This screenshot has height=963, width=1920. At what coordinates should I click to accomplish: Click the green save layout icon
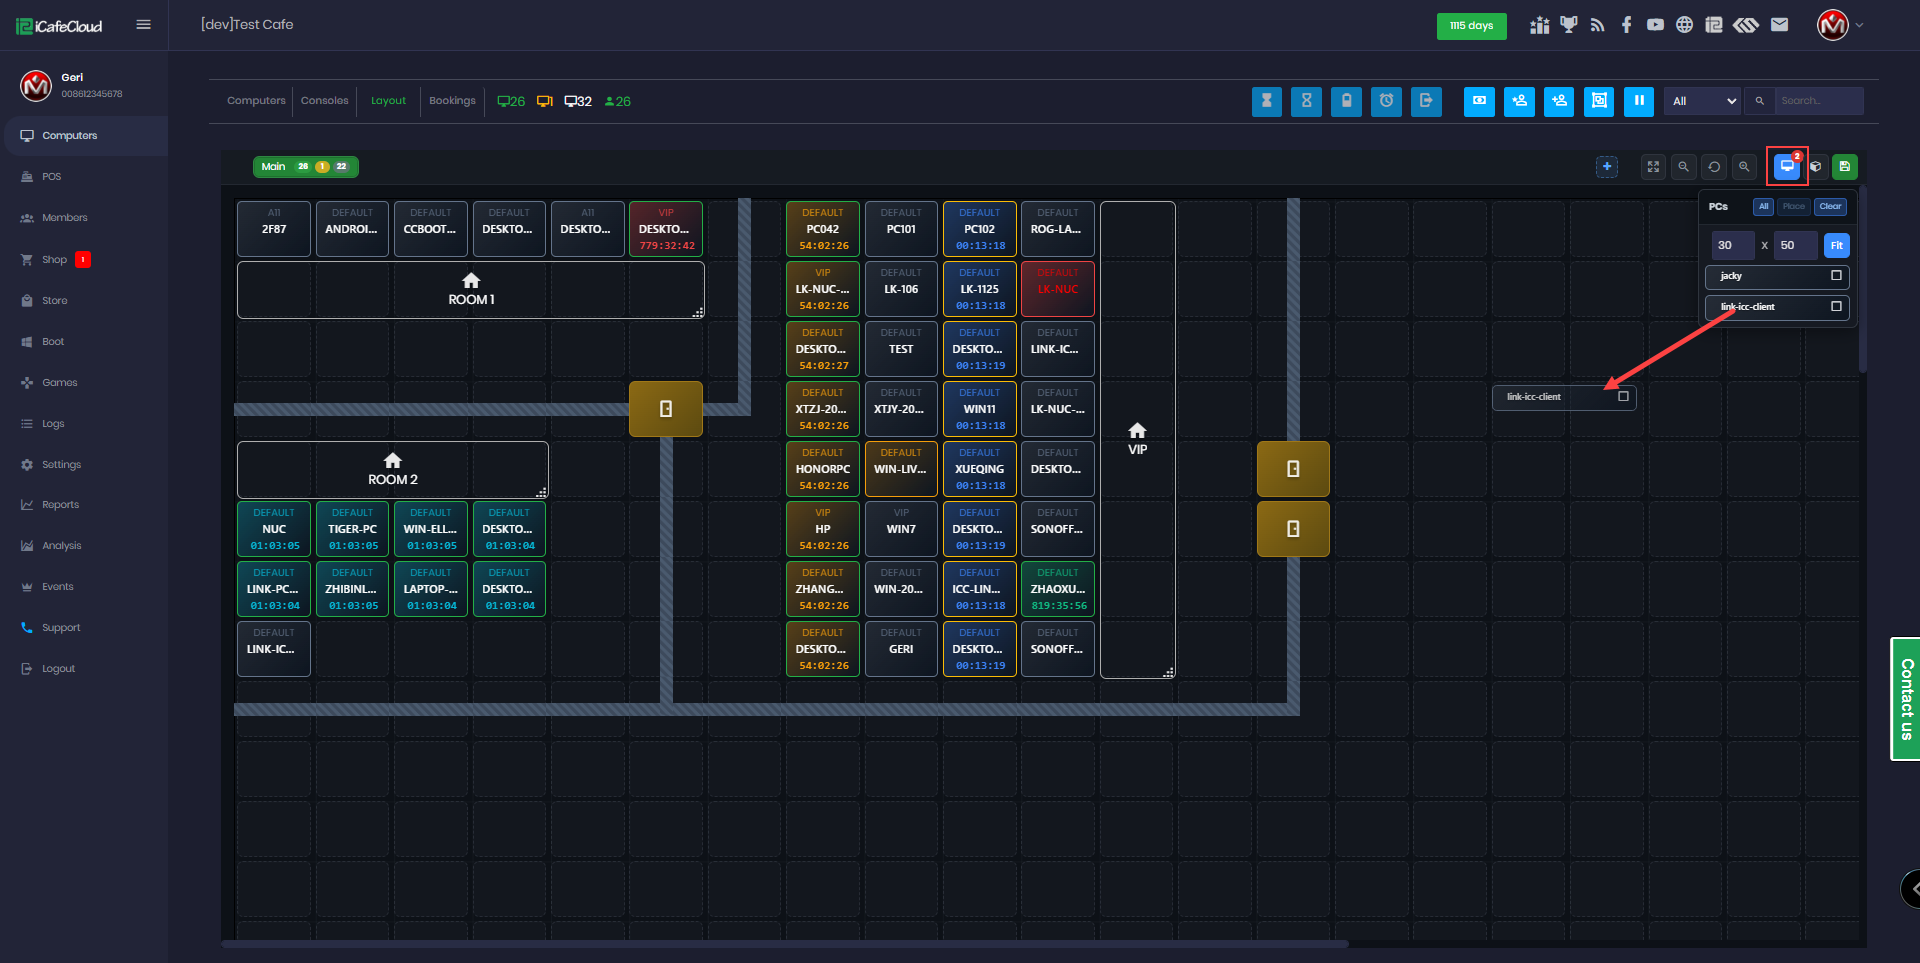pos(1845,167)
